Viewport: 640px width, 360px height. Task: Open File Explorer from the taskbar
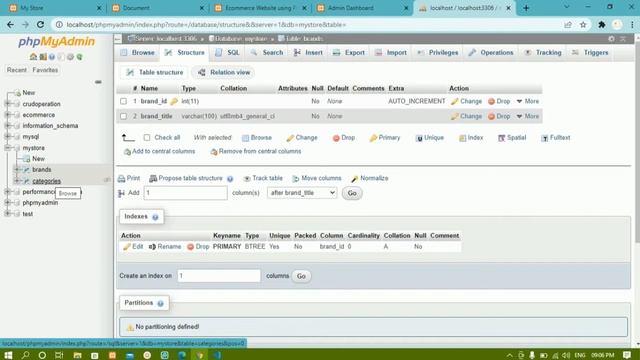click(x=78, y=355)
